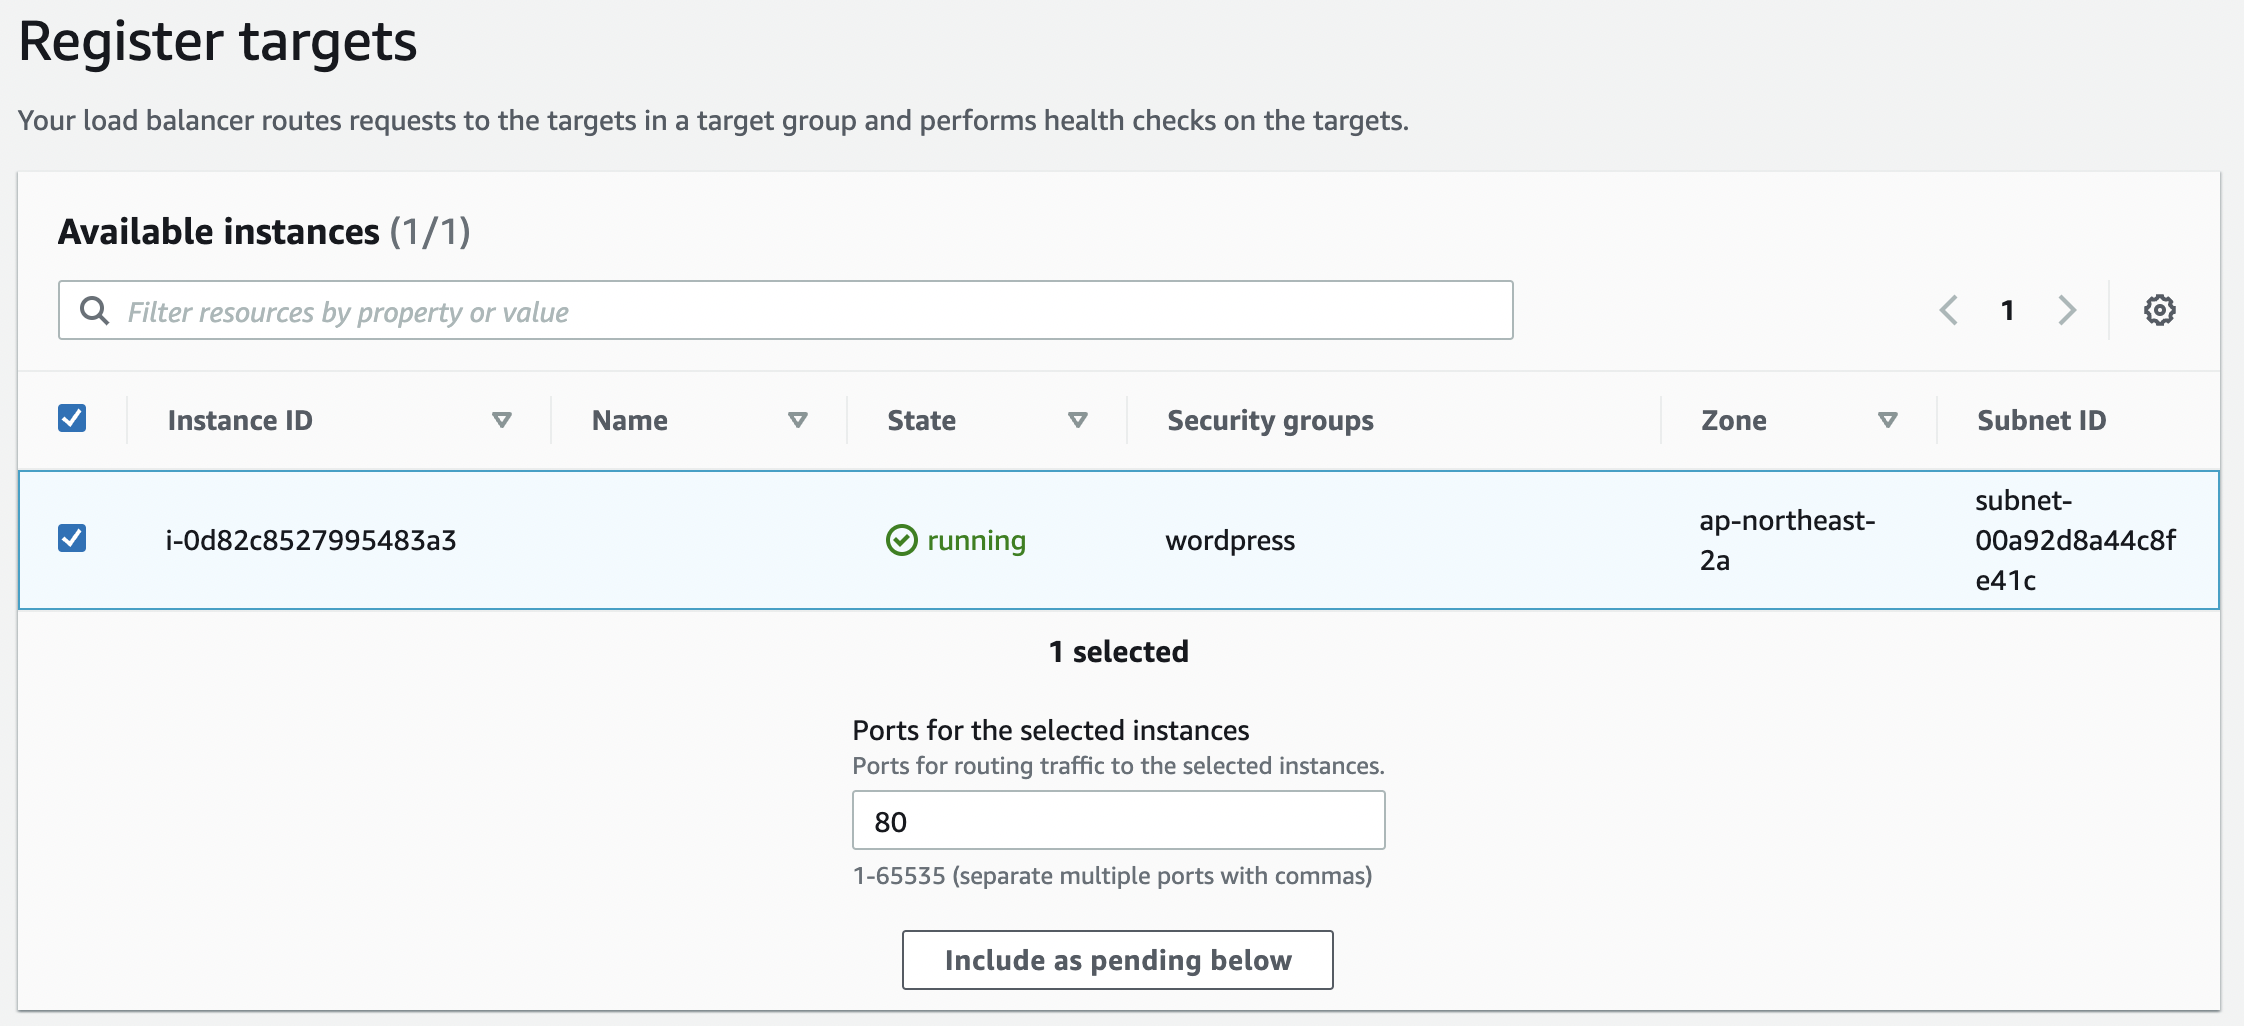Click the search magnifier icon
The image size is (2244, 1026).
pos(95,311)
